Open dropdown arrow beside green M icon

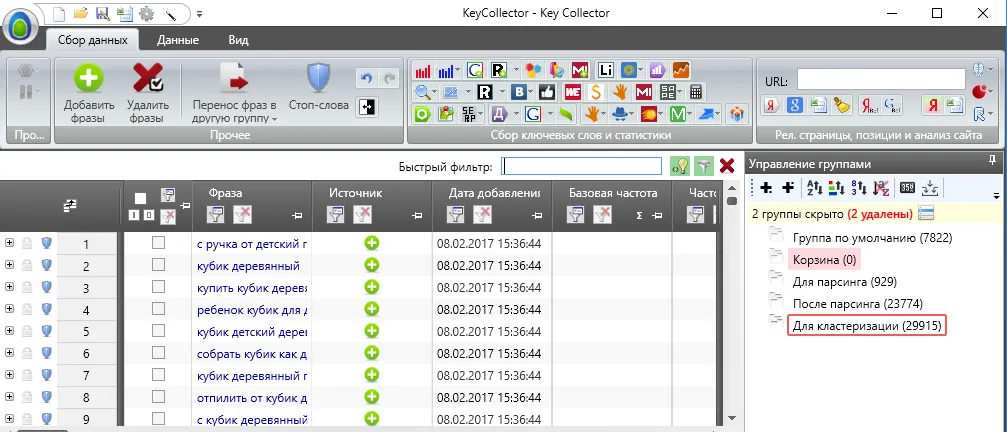point(688,115)
